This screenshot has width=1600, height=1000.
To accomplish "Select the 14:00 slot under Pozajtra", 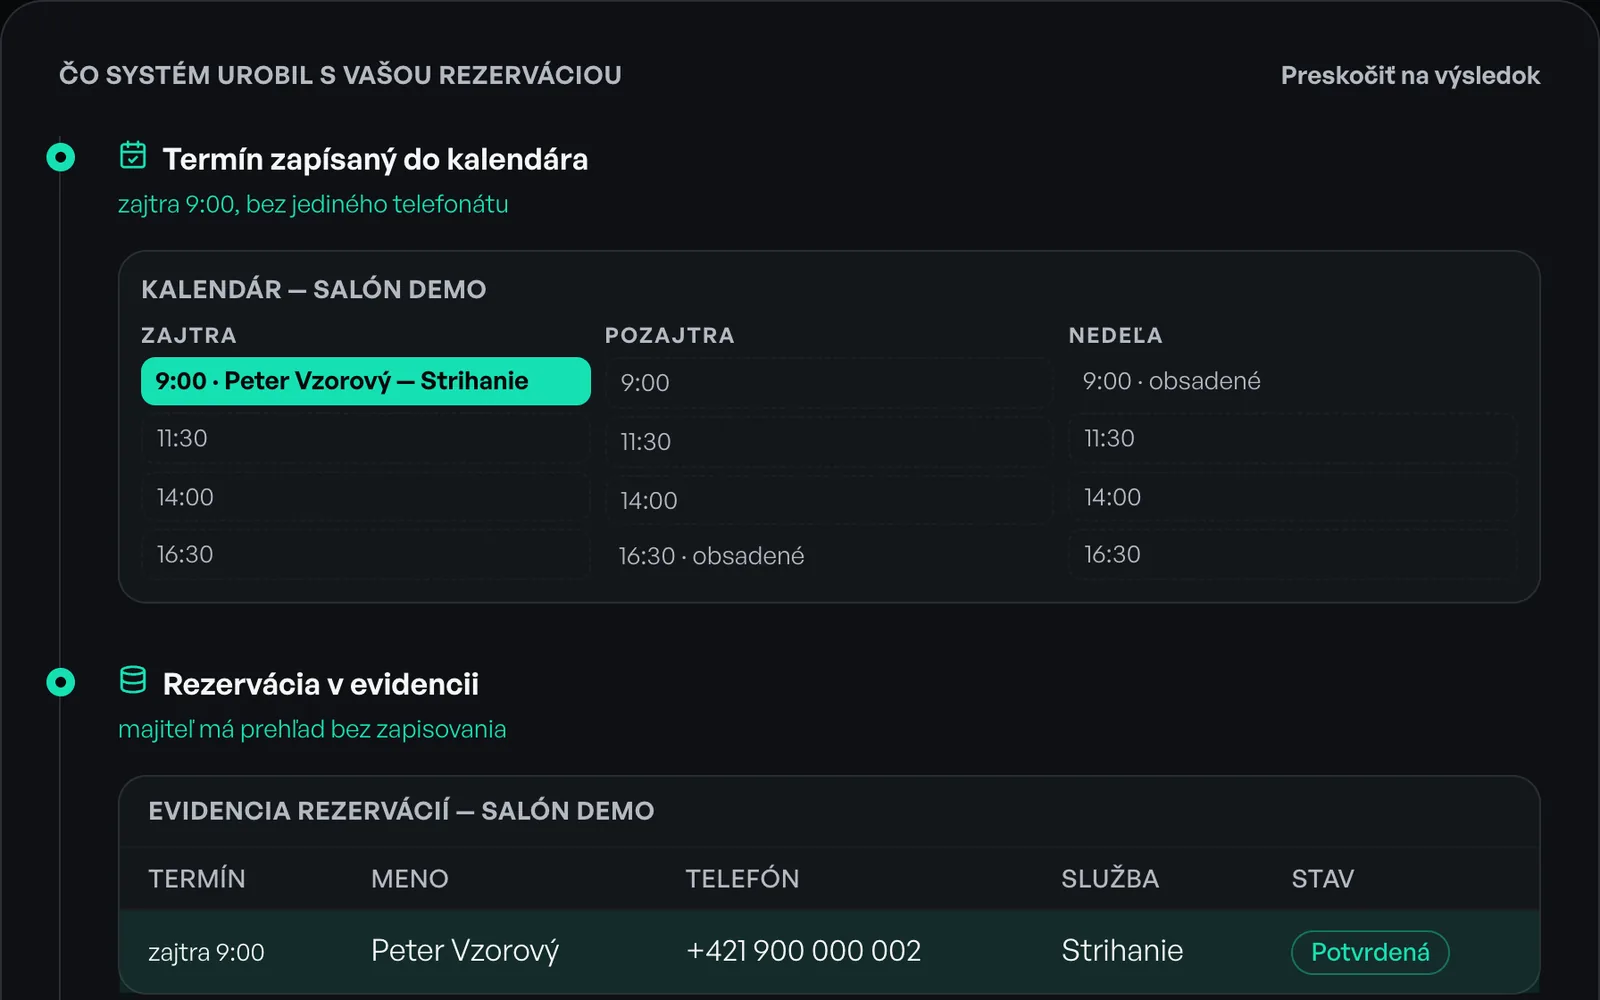I will (829, 500).
